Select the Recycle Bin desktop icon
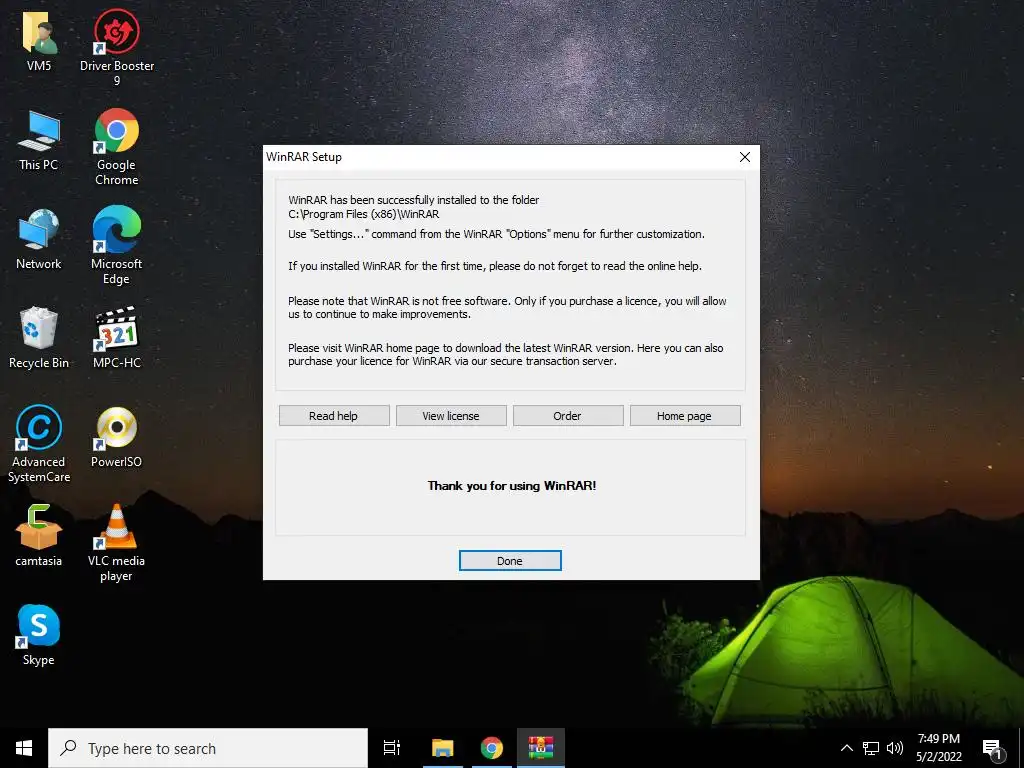The width and height of the screenshot is (1024, 768). (x=39, y=338)
